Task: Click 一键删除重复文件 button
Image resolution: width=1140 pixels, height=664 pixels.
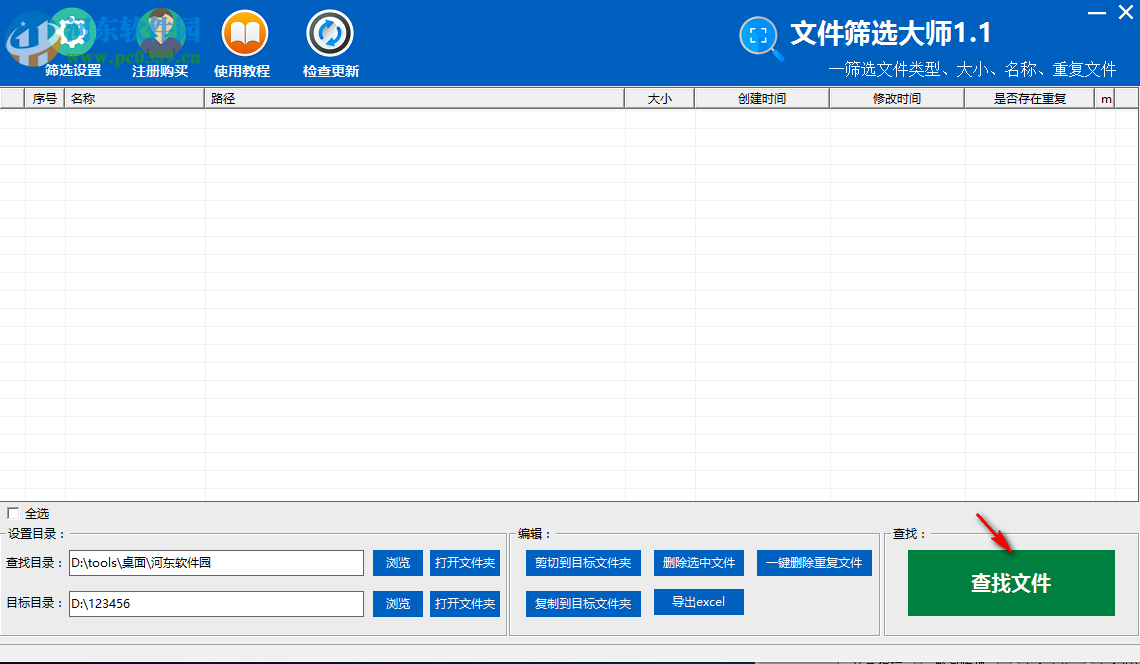Action: (x=814, y=563)
